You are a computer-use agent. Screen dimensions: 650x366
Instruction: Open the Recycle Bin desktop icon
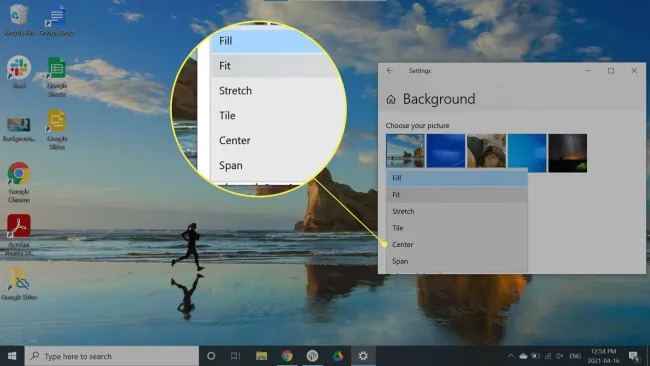tap(18, 19)
